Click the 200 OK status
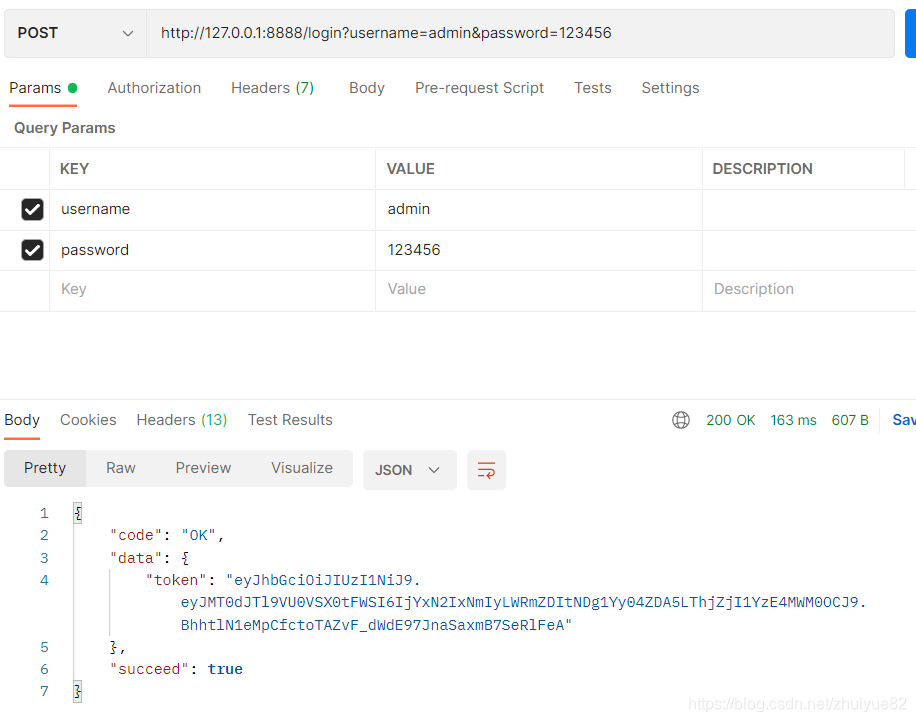The width and height of the screenshot is (916, 722). point(730,420)
